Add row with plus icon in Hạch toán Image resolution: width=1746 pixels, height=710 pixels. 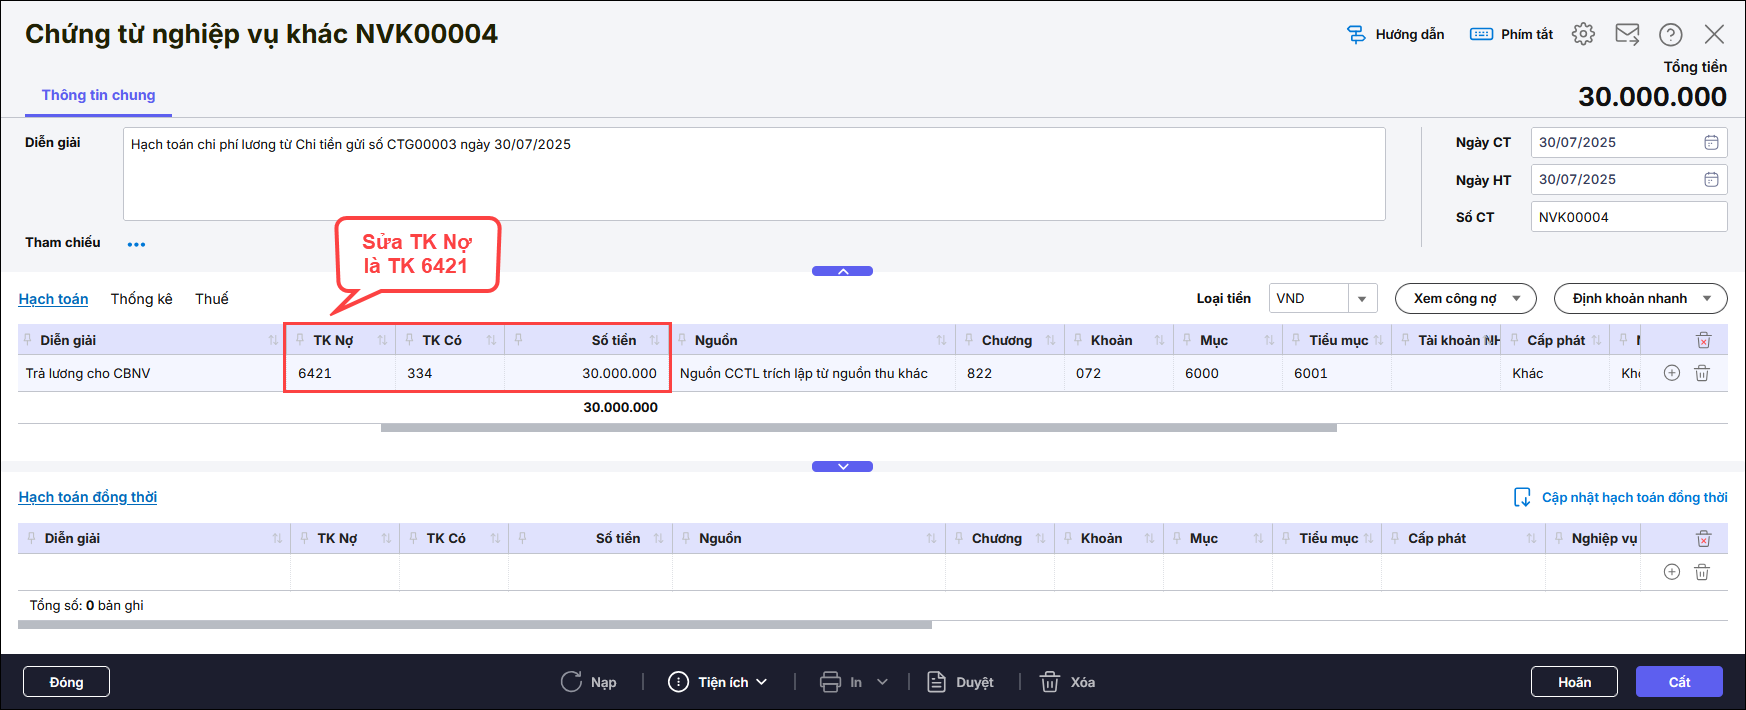click(x=1671, y=373)
